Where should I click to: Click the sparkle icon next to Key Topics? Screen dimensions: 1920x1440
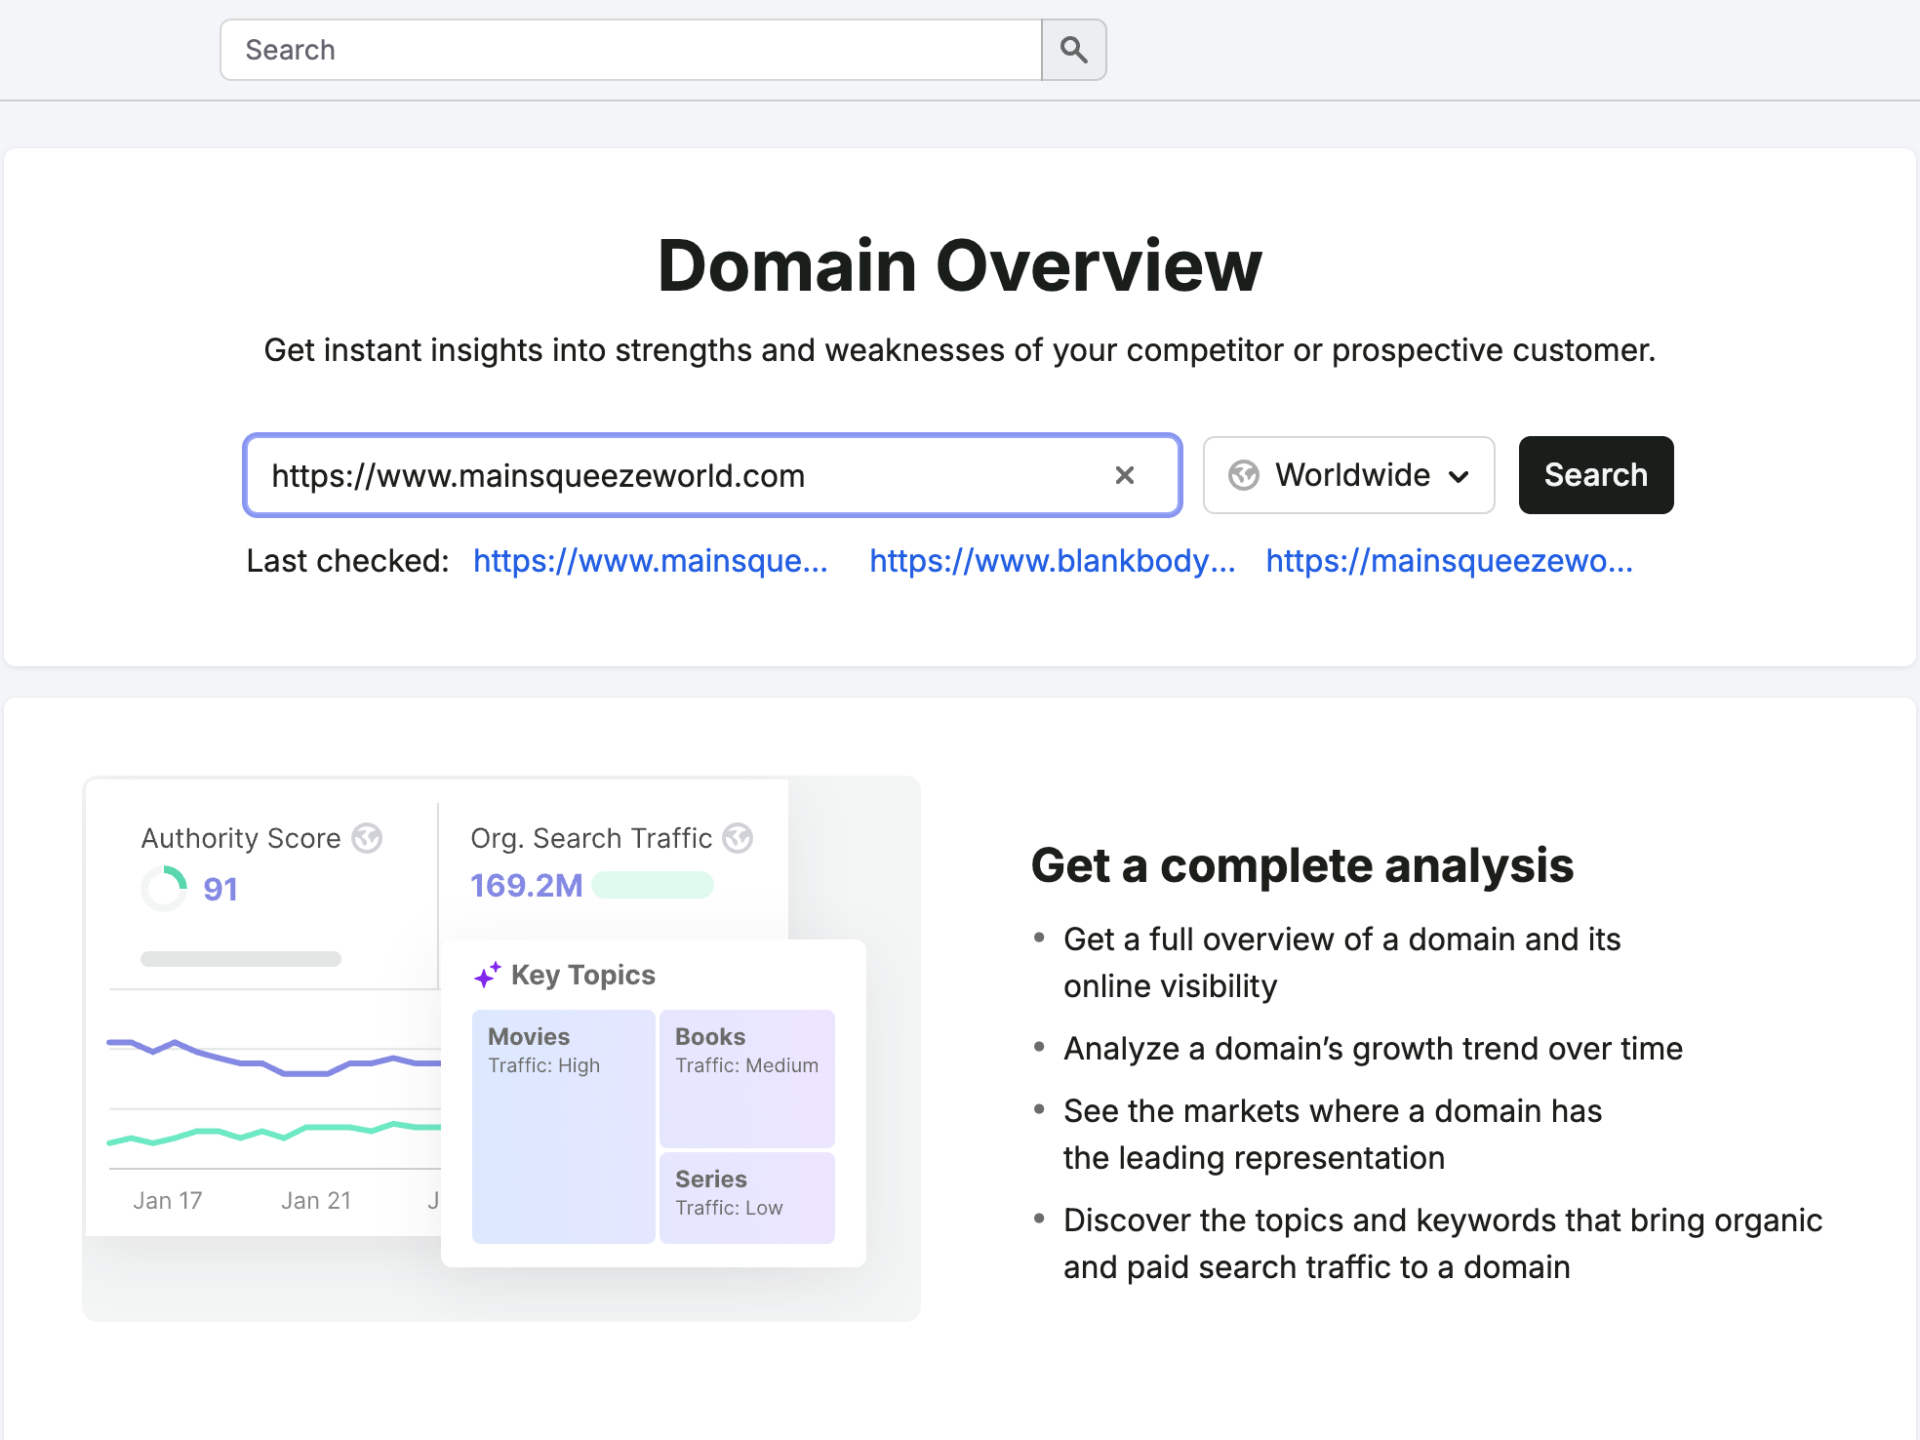pyautogui.click(x=487, y=975)
